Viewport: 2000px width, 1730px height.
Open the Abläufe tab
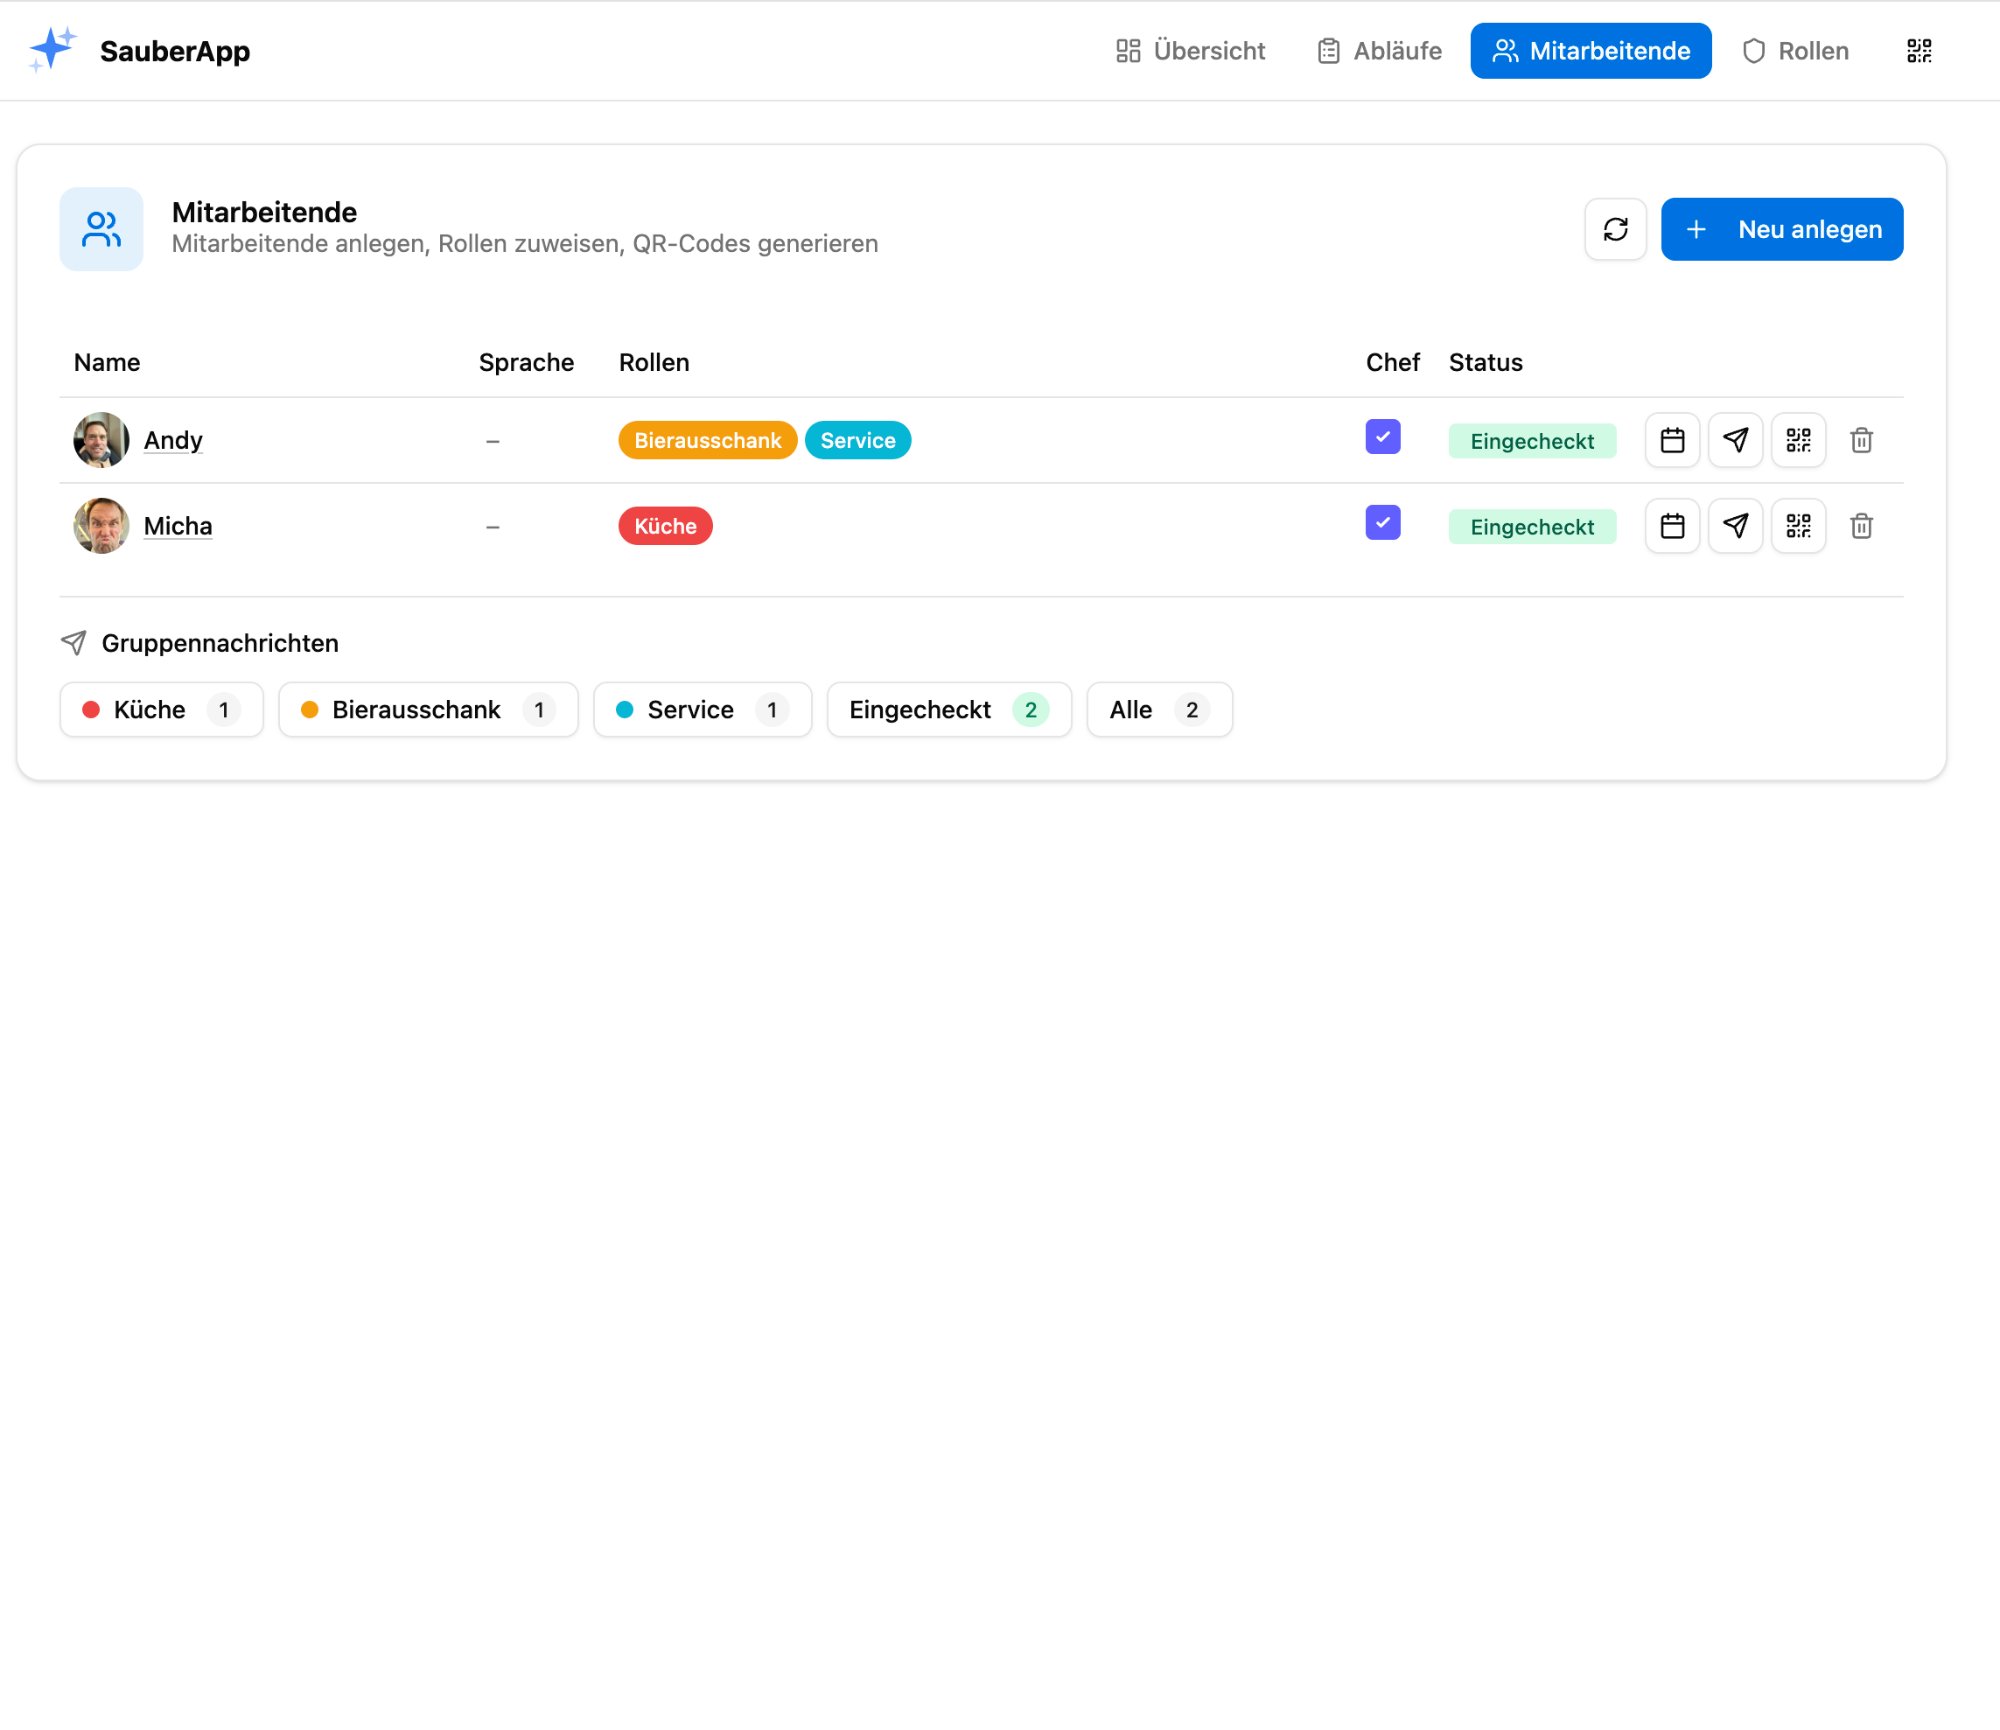pyautogui.click(x=1380, y=51)
